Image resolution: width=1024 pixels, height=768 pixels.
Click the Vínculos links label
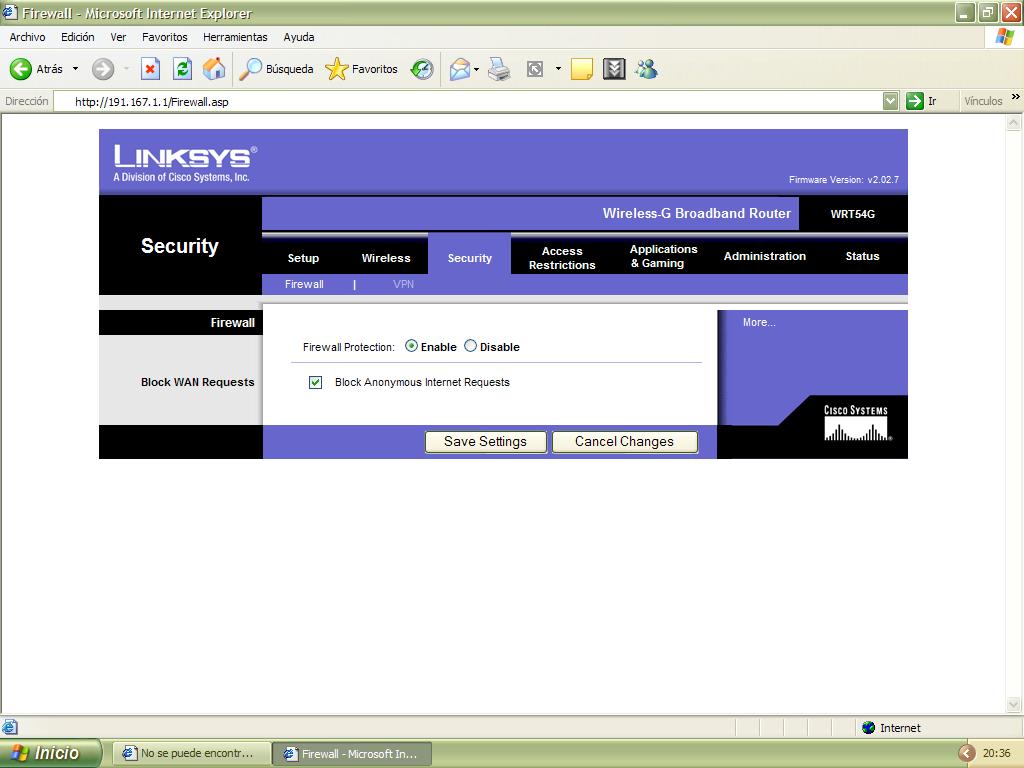coord(983,101)
